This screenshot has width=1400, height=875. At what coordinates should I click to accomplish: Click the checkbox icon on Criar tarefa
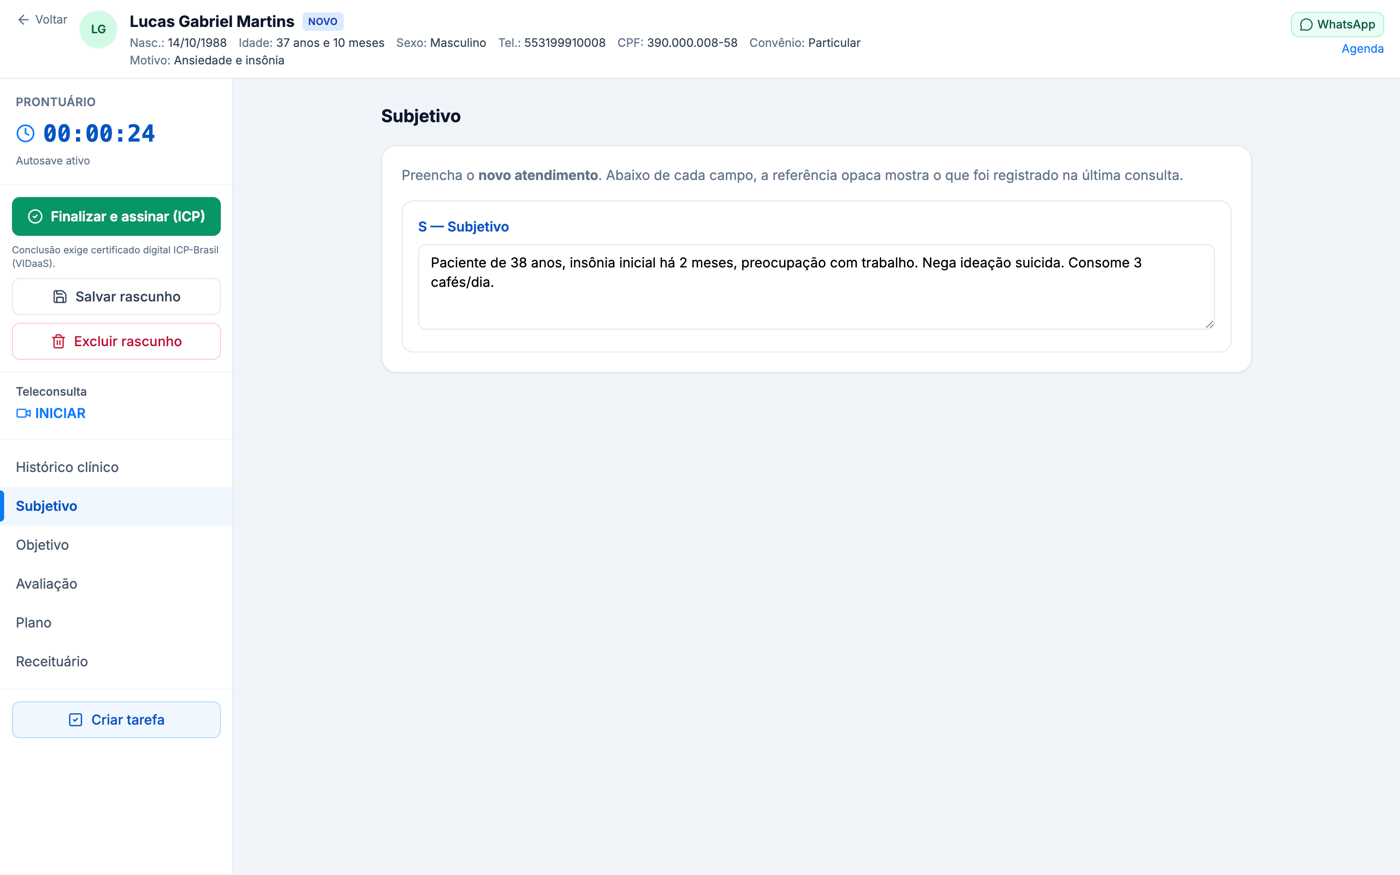point(75,720)
